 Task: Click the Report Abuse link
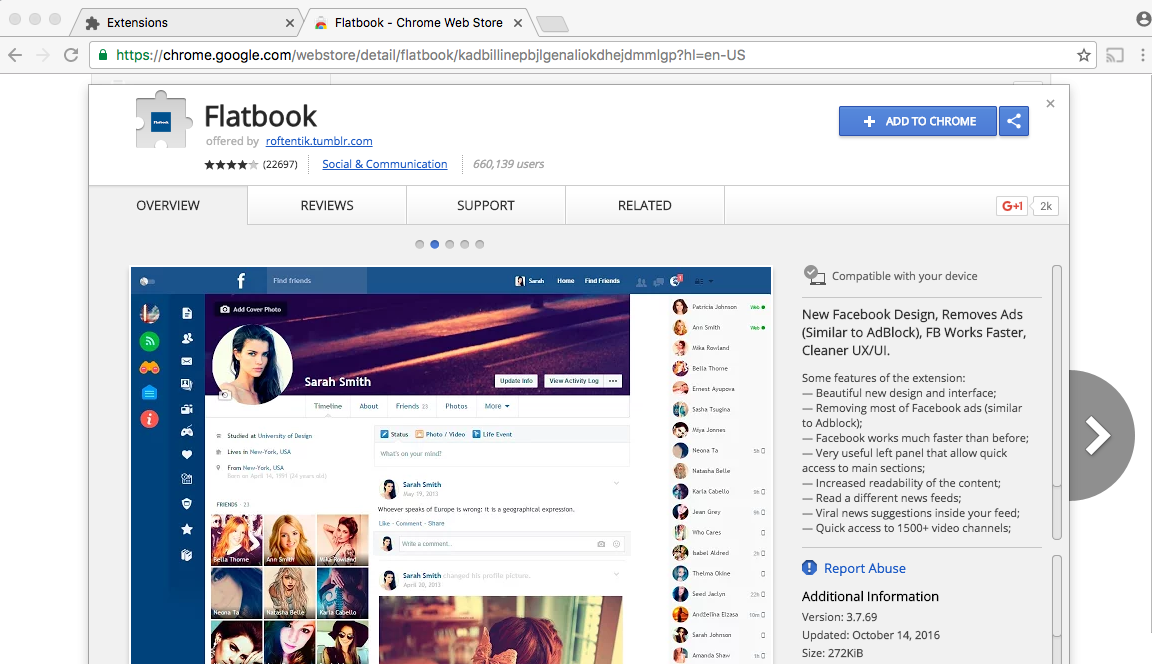coord(865,569)
